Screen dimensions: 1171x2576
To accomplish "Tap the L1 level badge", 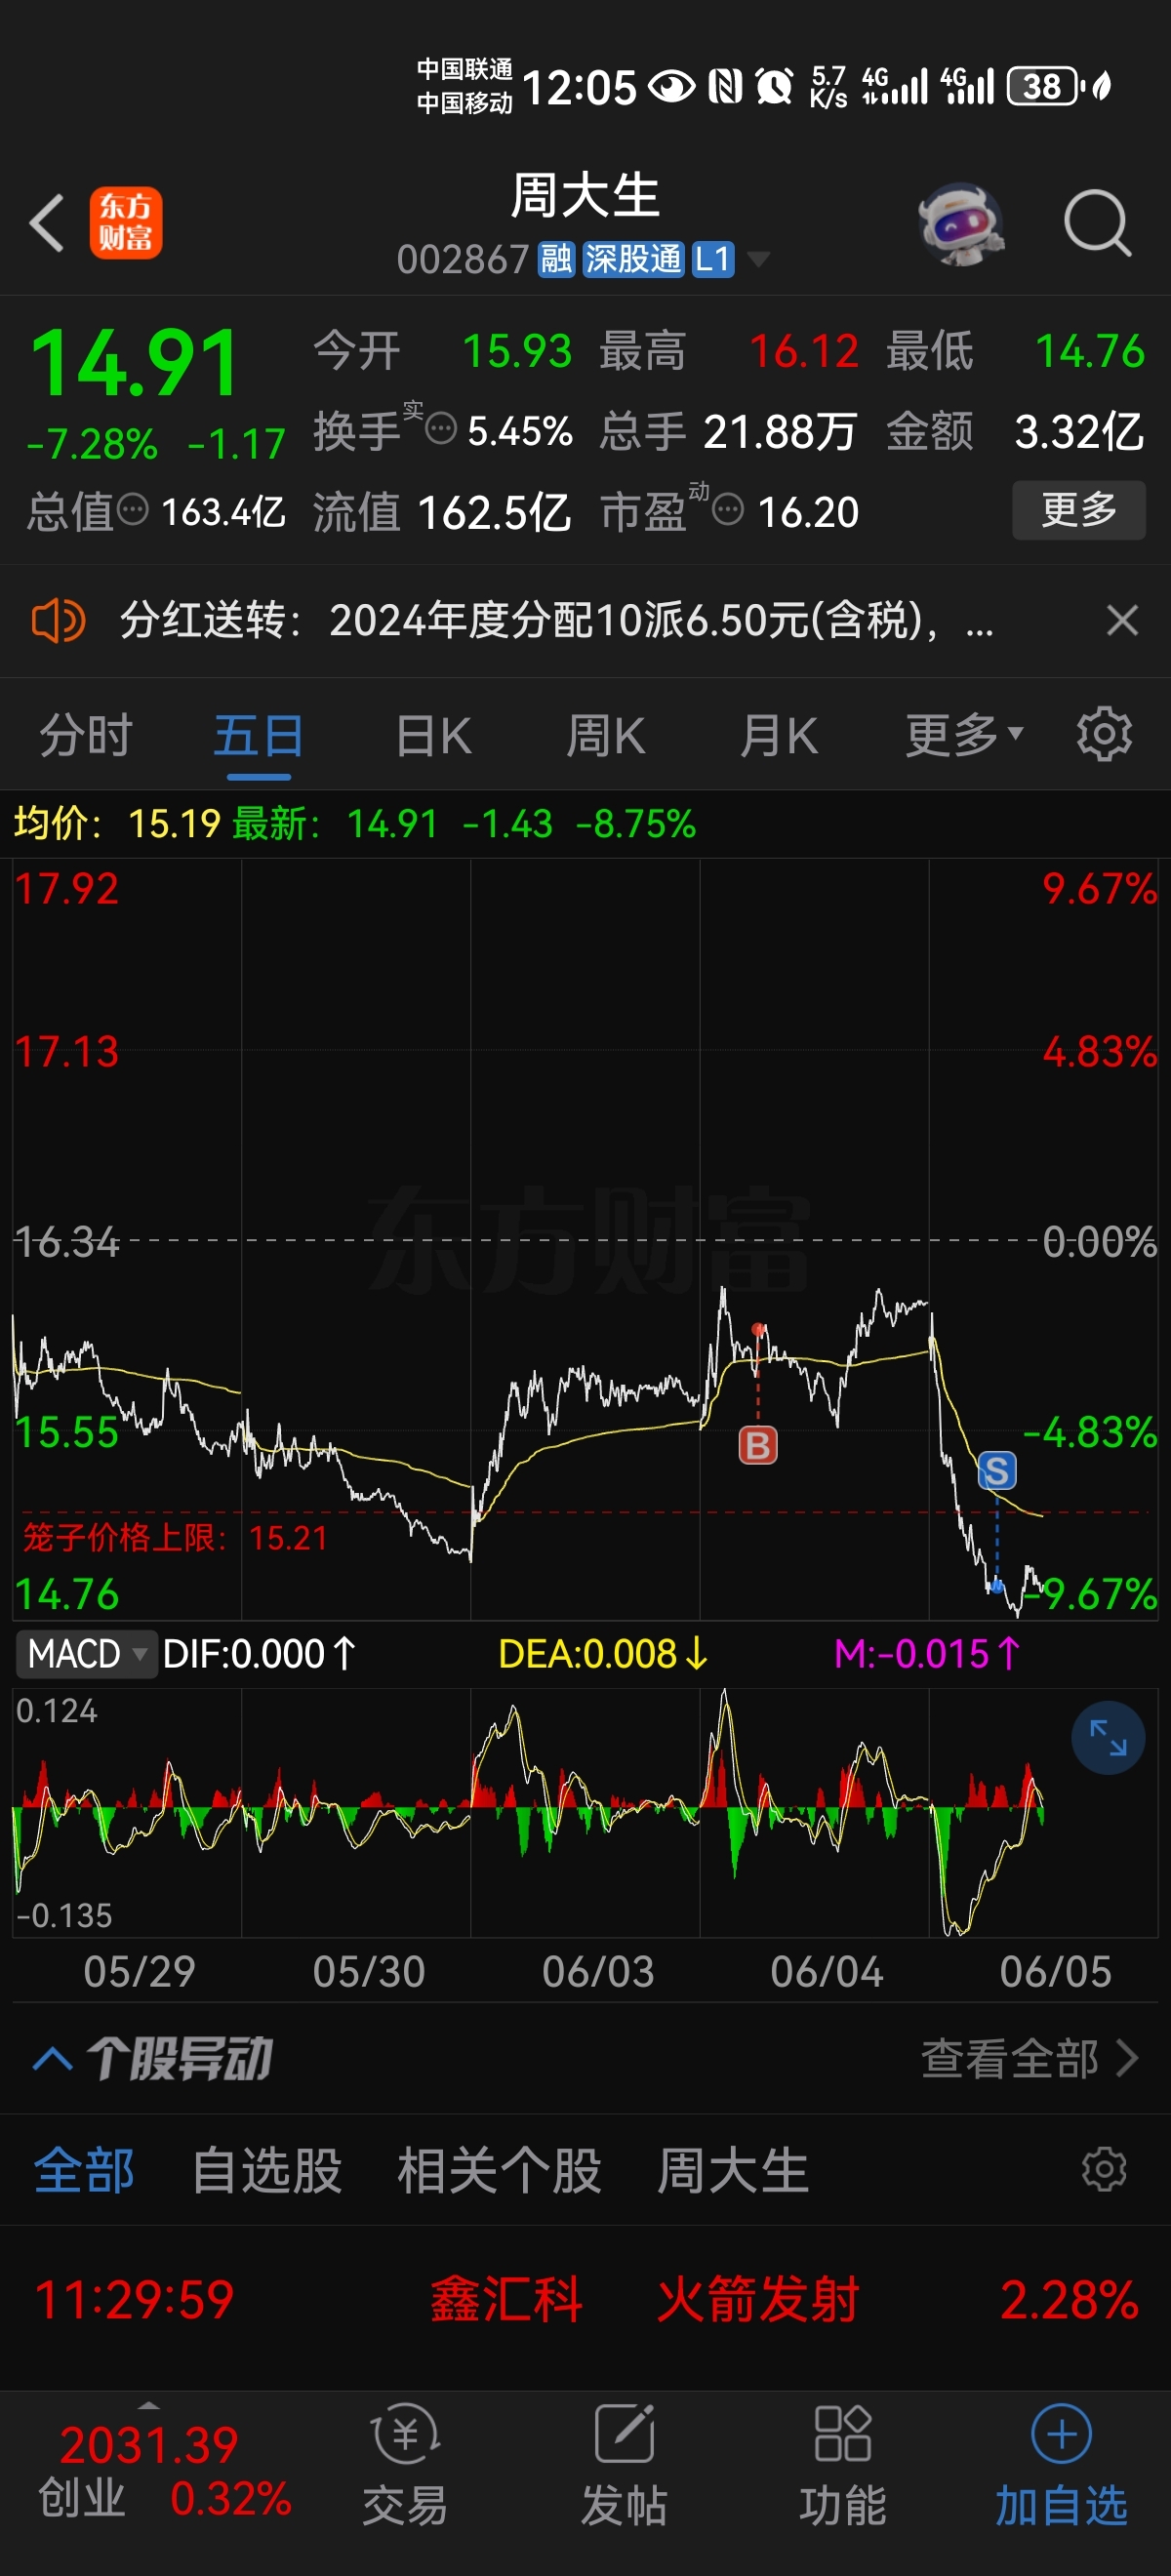I will coord(712,260).
